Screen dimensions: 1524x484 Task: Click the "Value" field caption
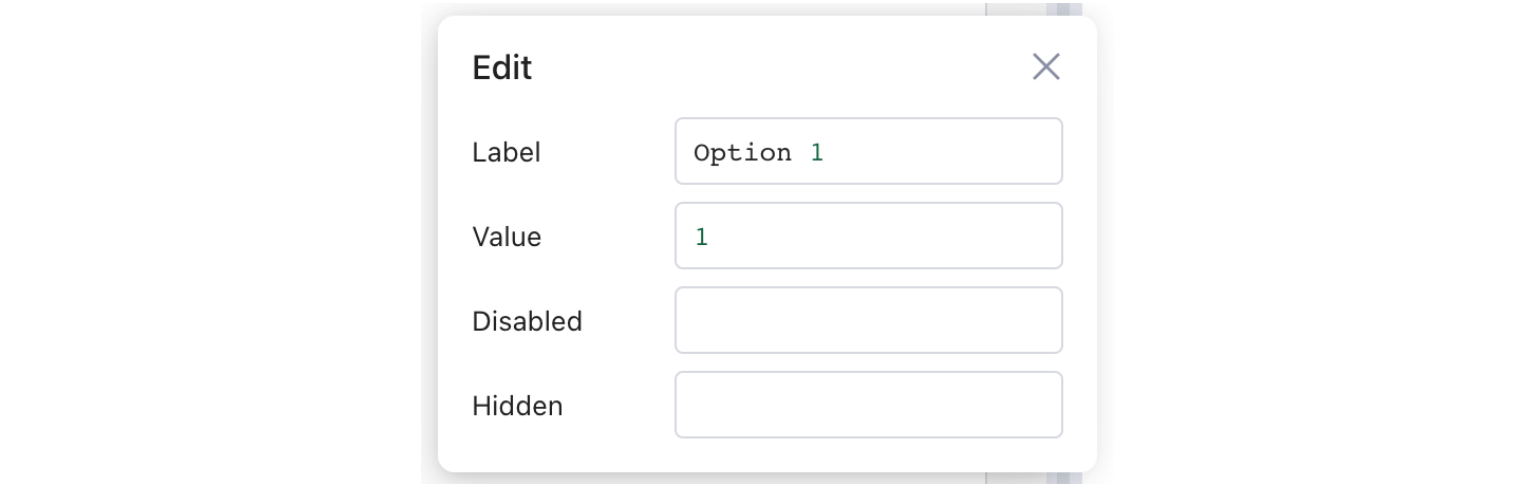(506, 237)
